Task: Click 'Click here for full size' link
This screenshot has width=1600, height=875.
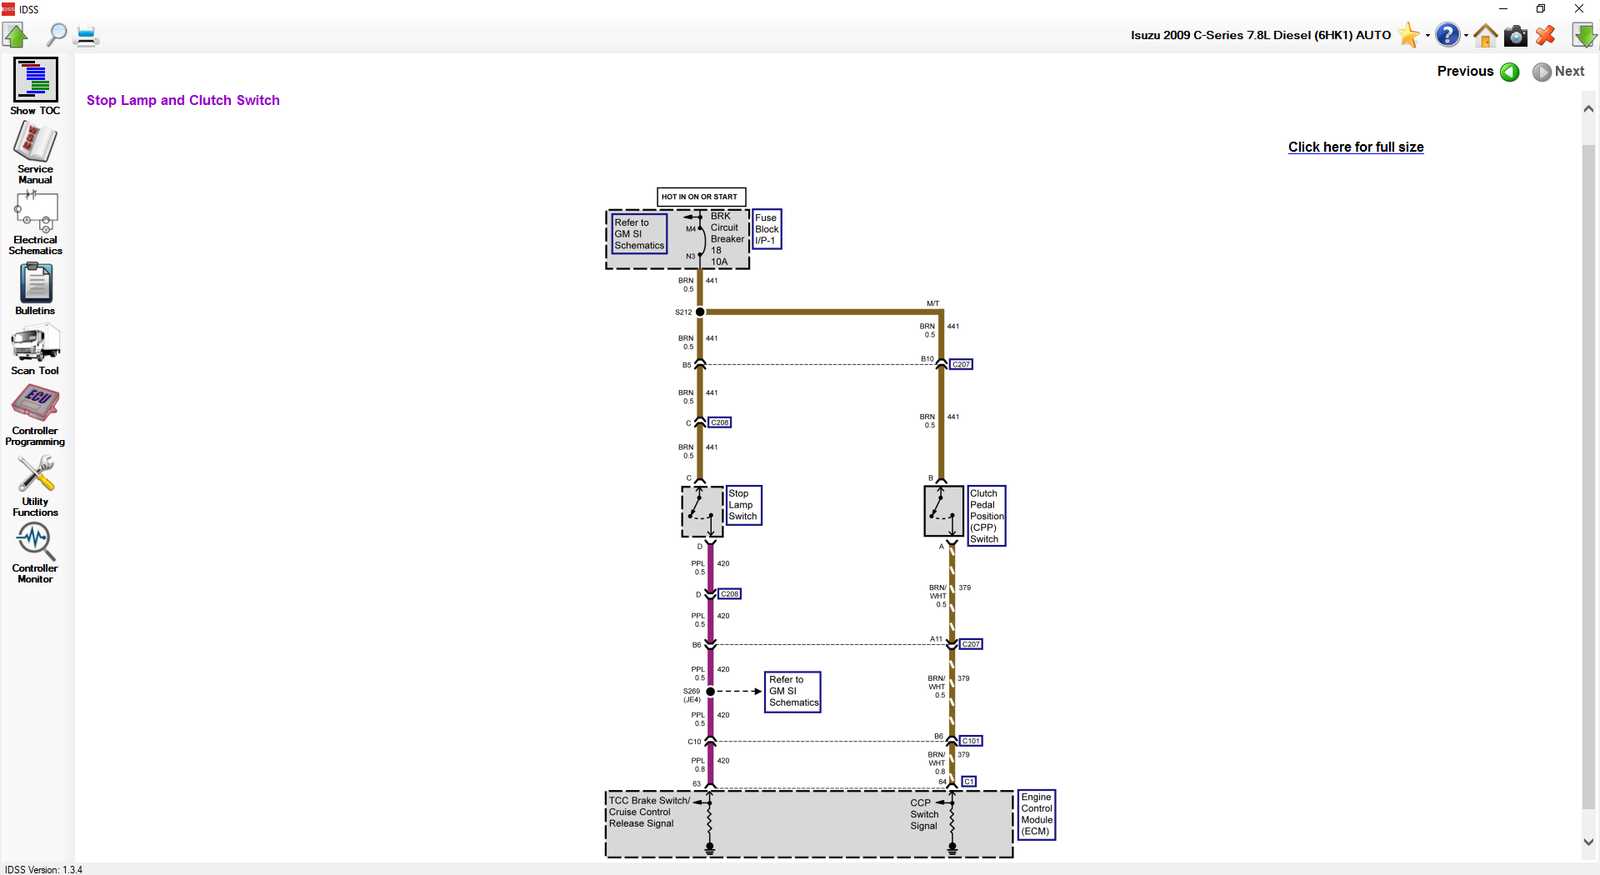Action: pos(1355,147)
